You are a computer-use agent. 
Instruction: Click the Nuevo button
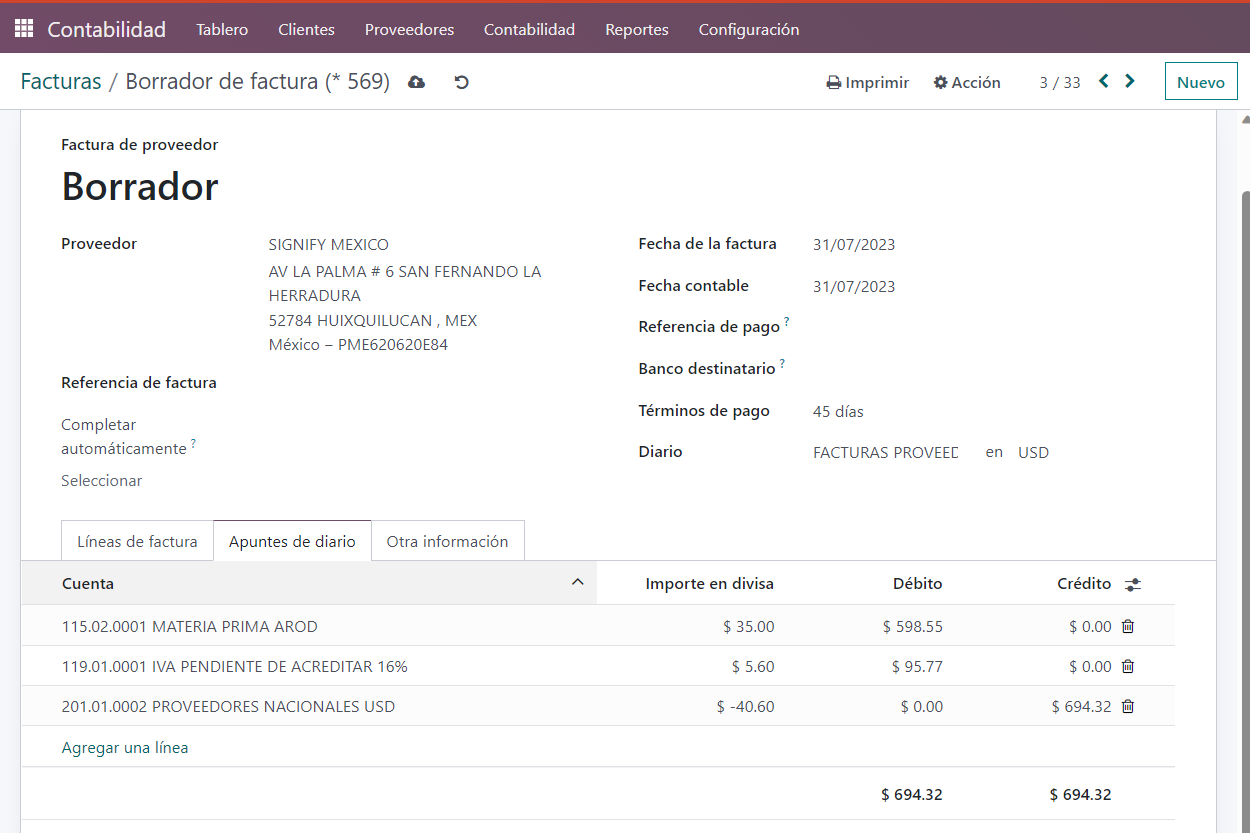pos(1200,82)
